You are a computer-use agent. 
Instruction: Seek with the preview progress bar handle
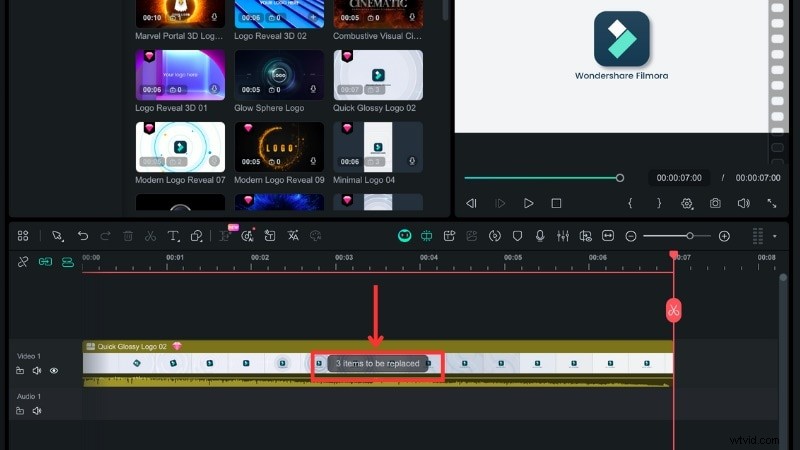pyautogui.click(x=619, y=178)
